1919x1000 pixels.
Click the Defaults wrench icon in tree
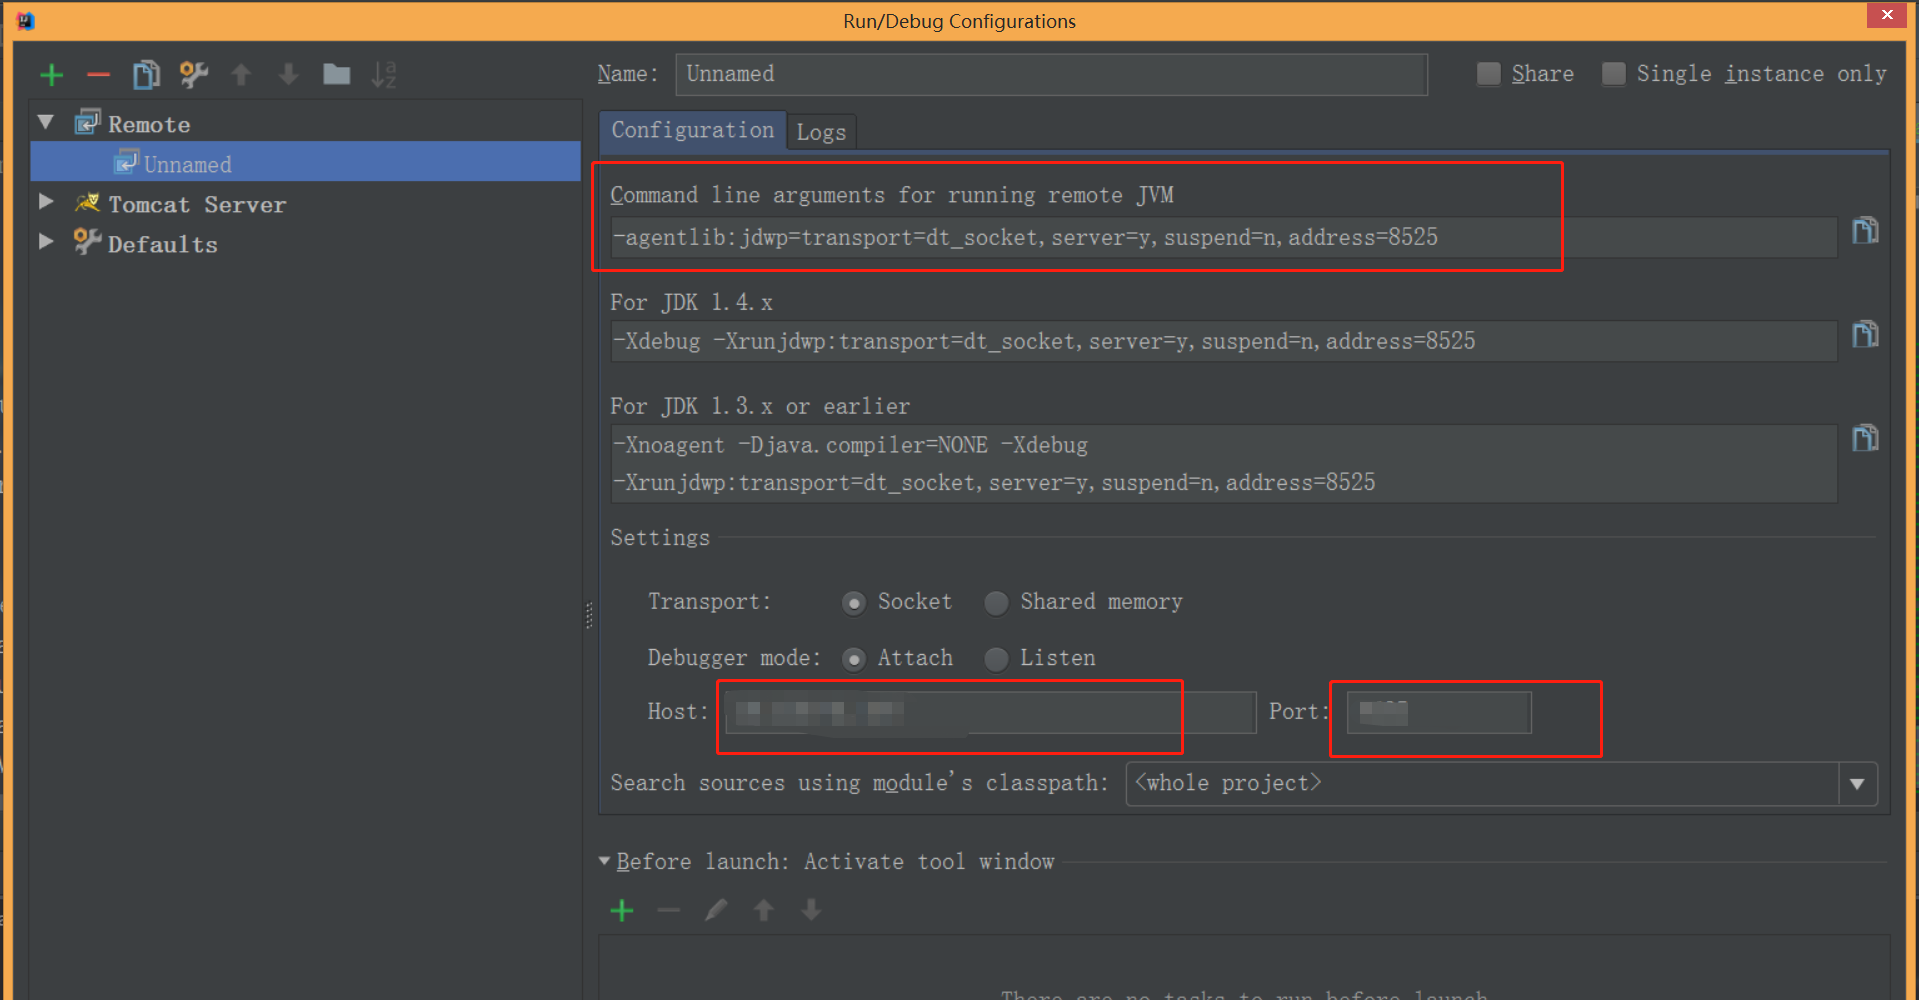coord(87,242)
